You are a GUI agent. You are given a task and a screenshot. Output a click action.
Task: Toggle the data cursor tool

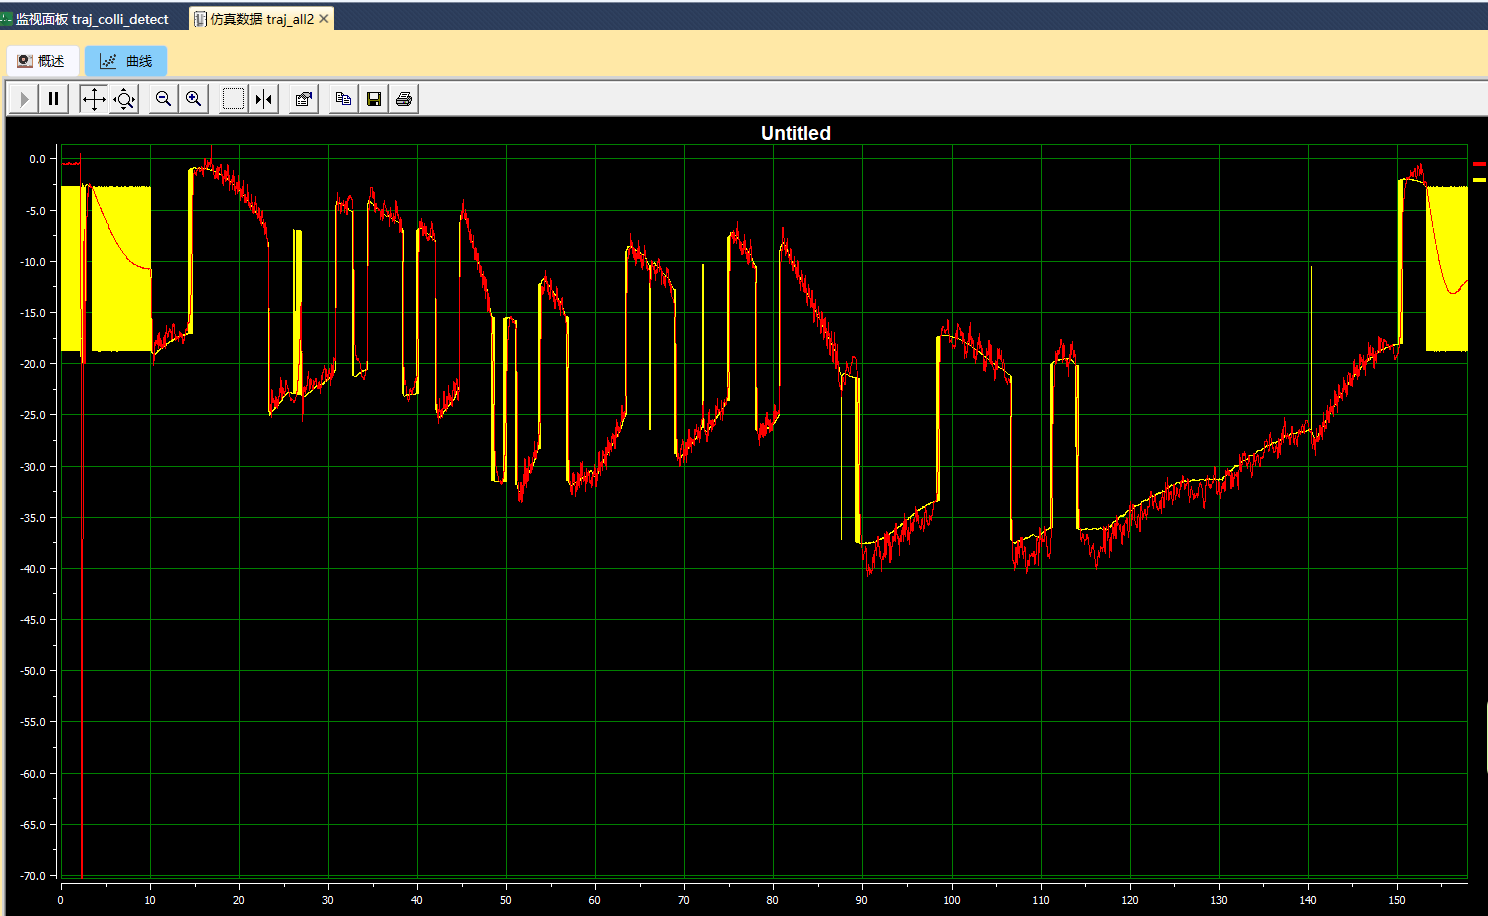tap(264, 99)
